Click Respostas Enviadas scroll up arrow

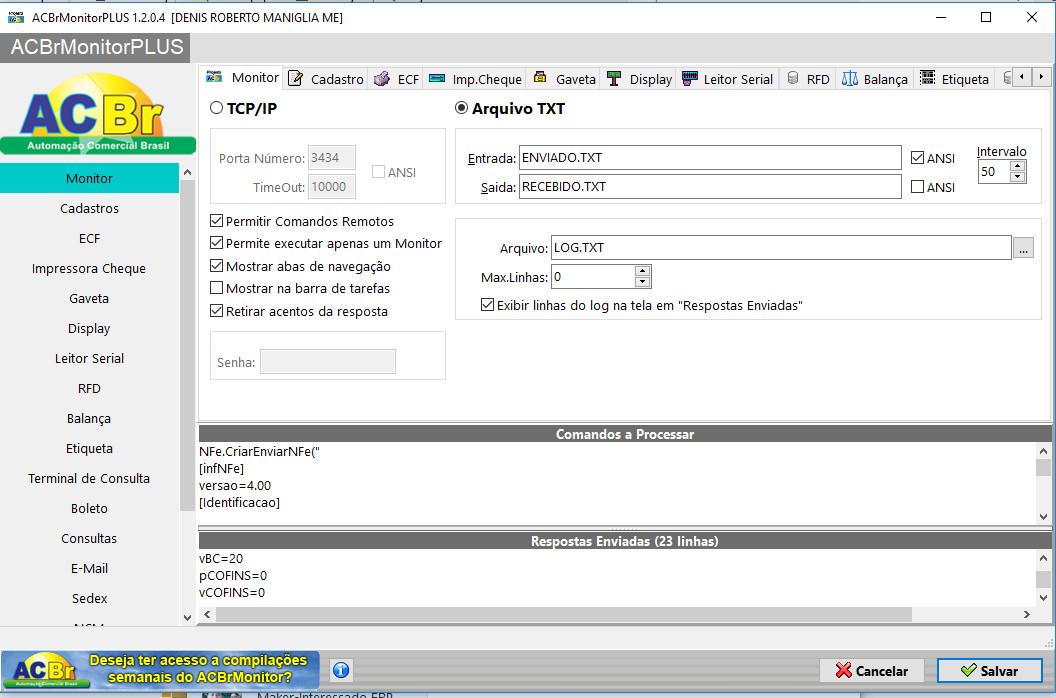click(1043, 559)
